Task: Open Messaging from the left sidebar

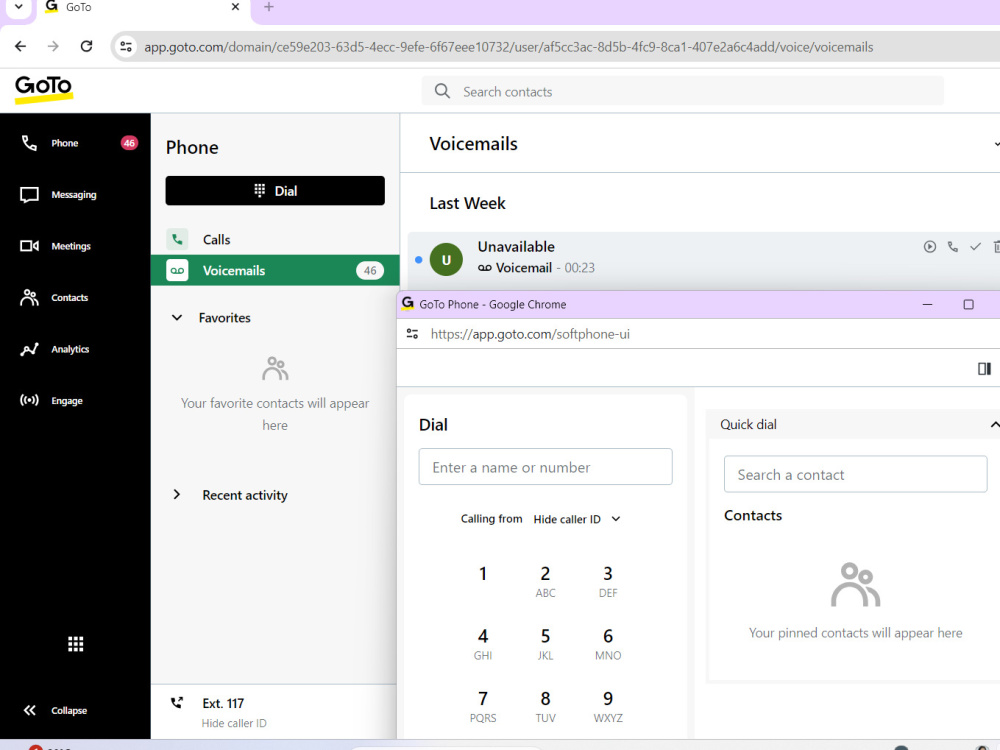Action: [75, 195]
